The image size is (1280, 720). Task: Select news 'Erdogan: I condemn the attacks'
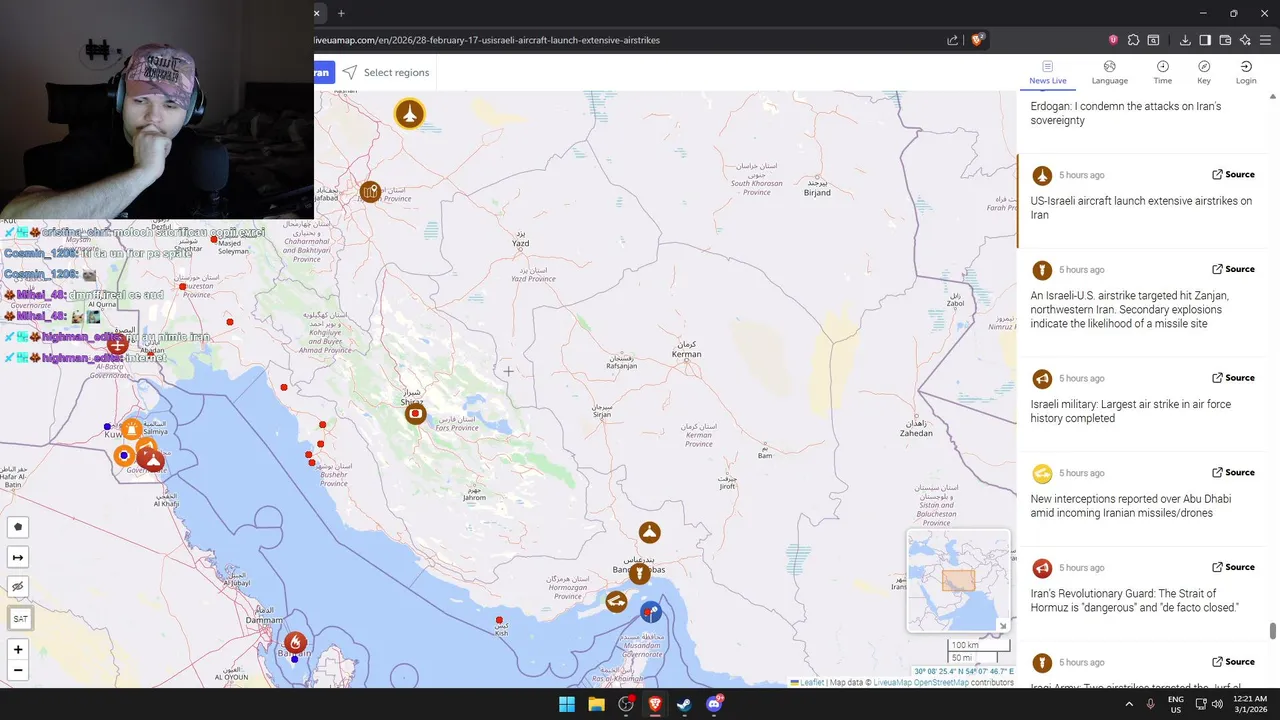[1126, 113]
